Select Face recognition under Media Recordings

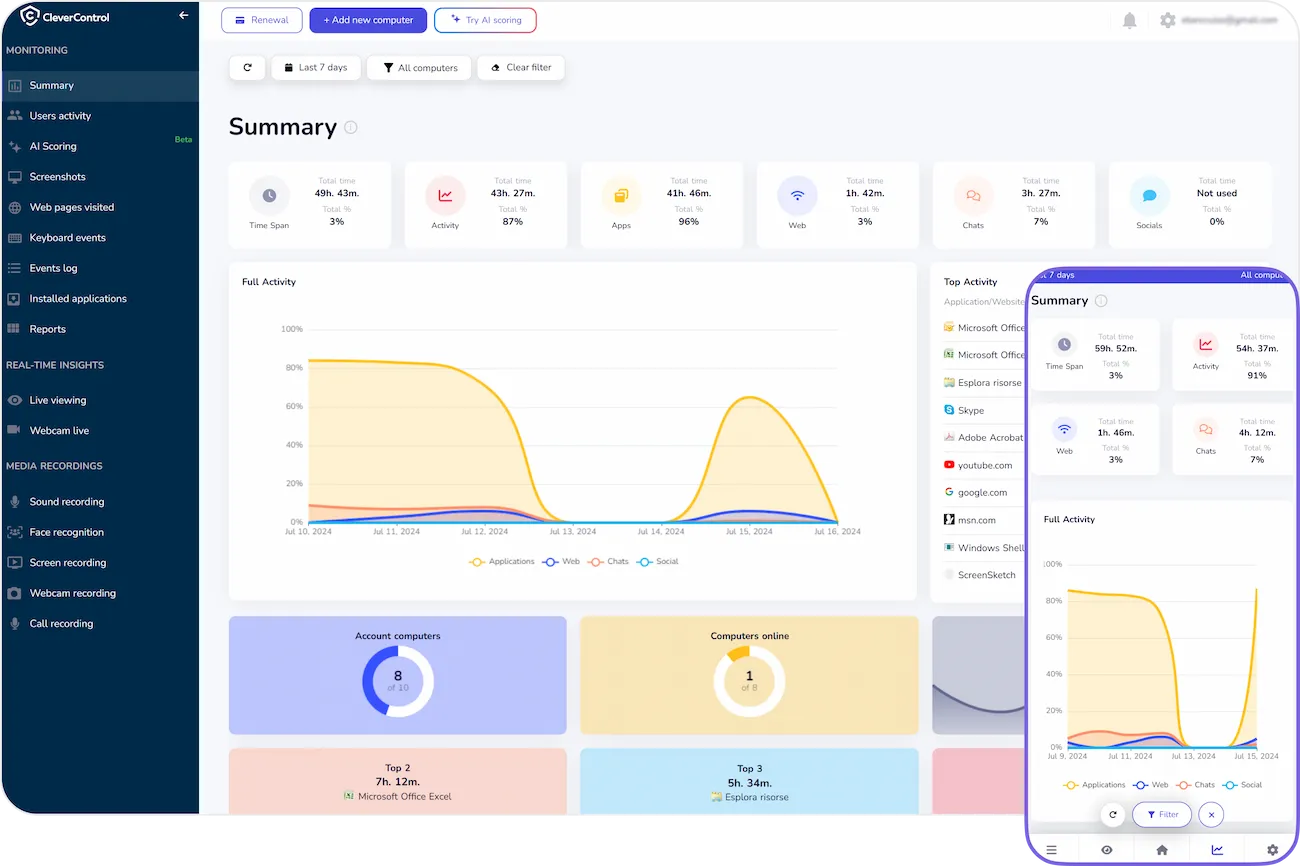[x=66, y=532]
